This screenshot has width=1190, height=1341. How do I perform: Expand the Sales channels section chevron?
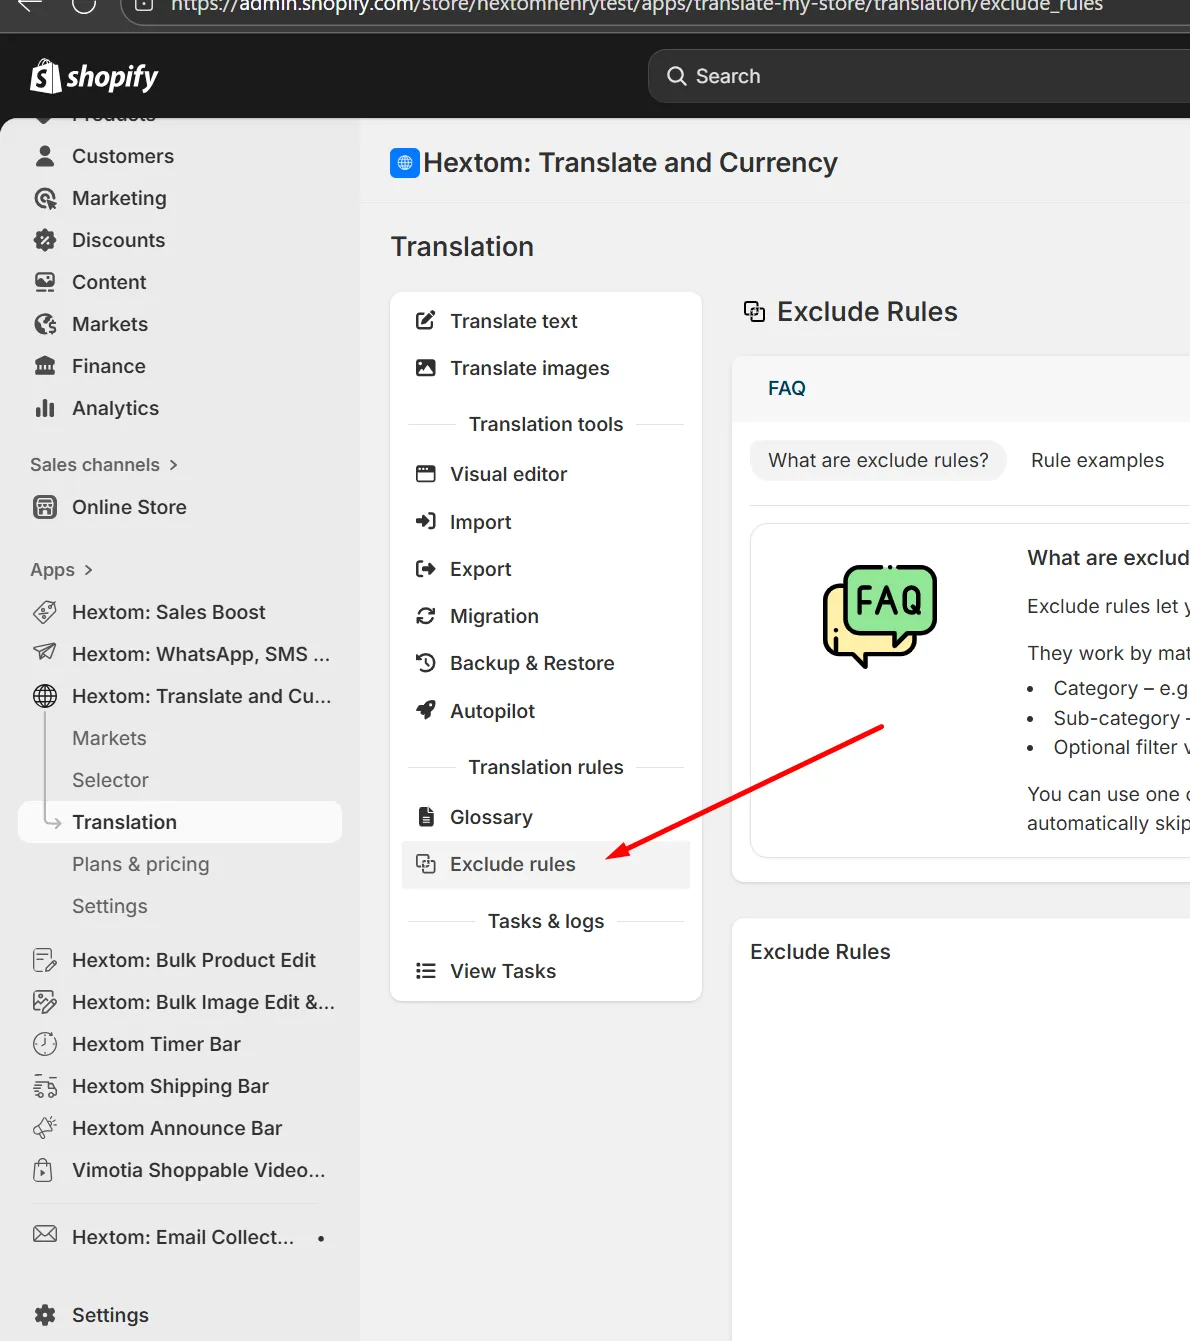[x=173, y=465]
